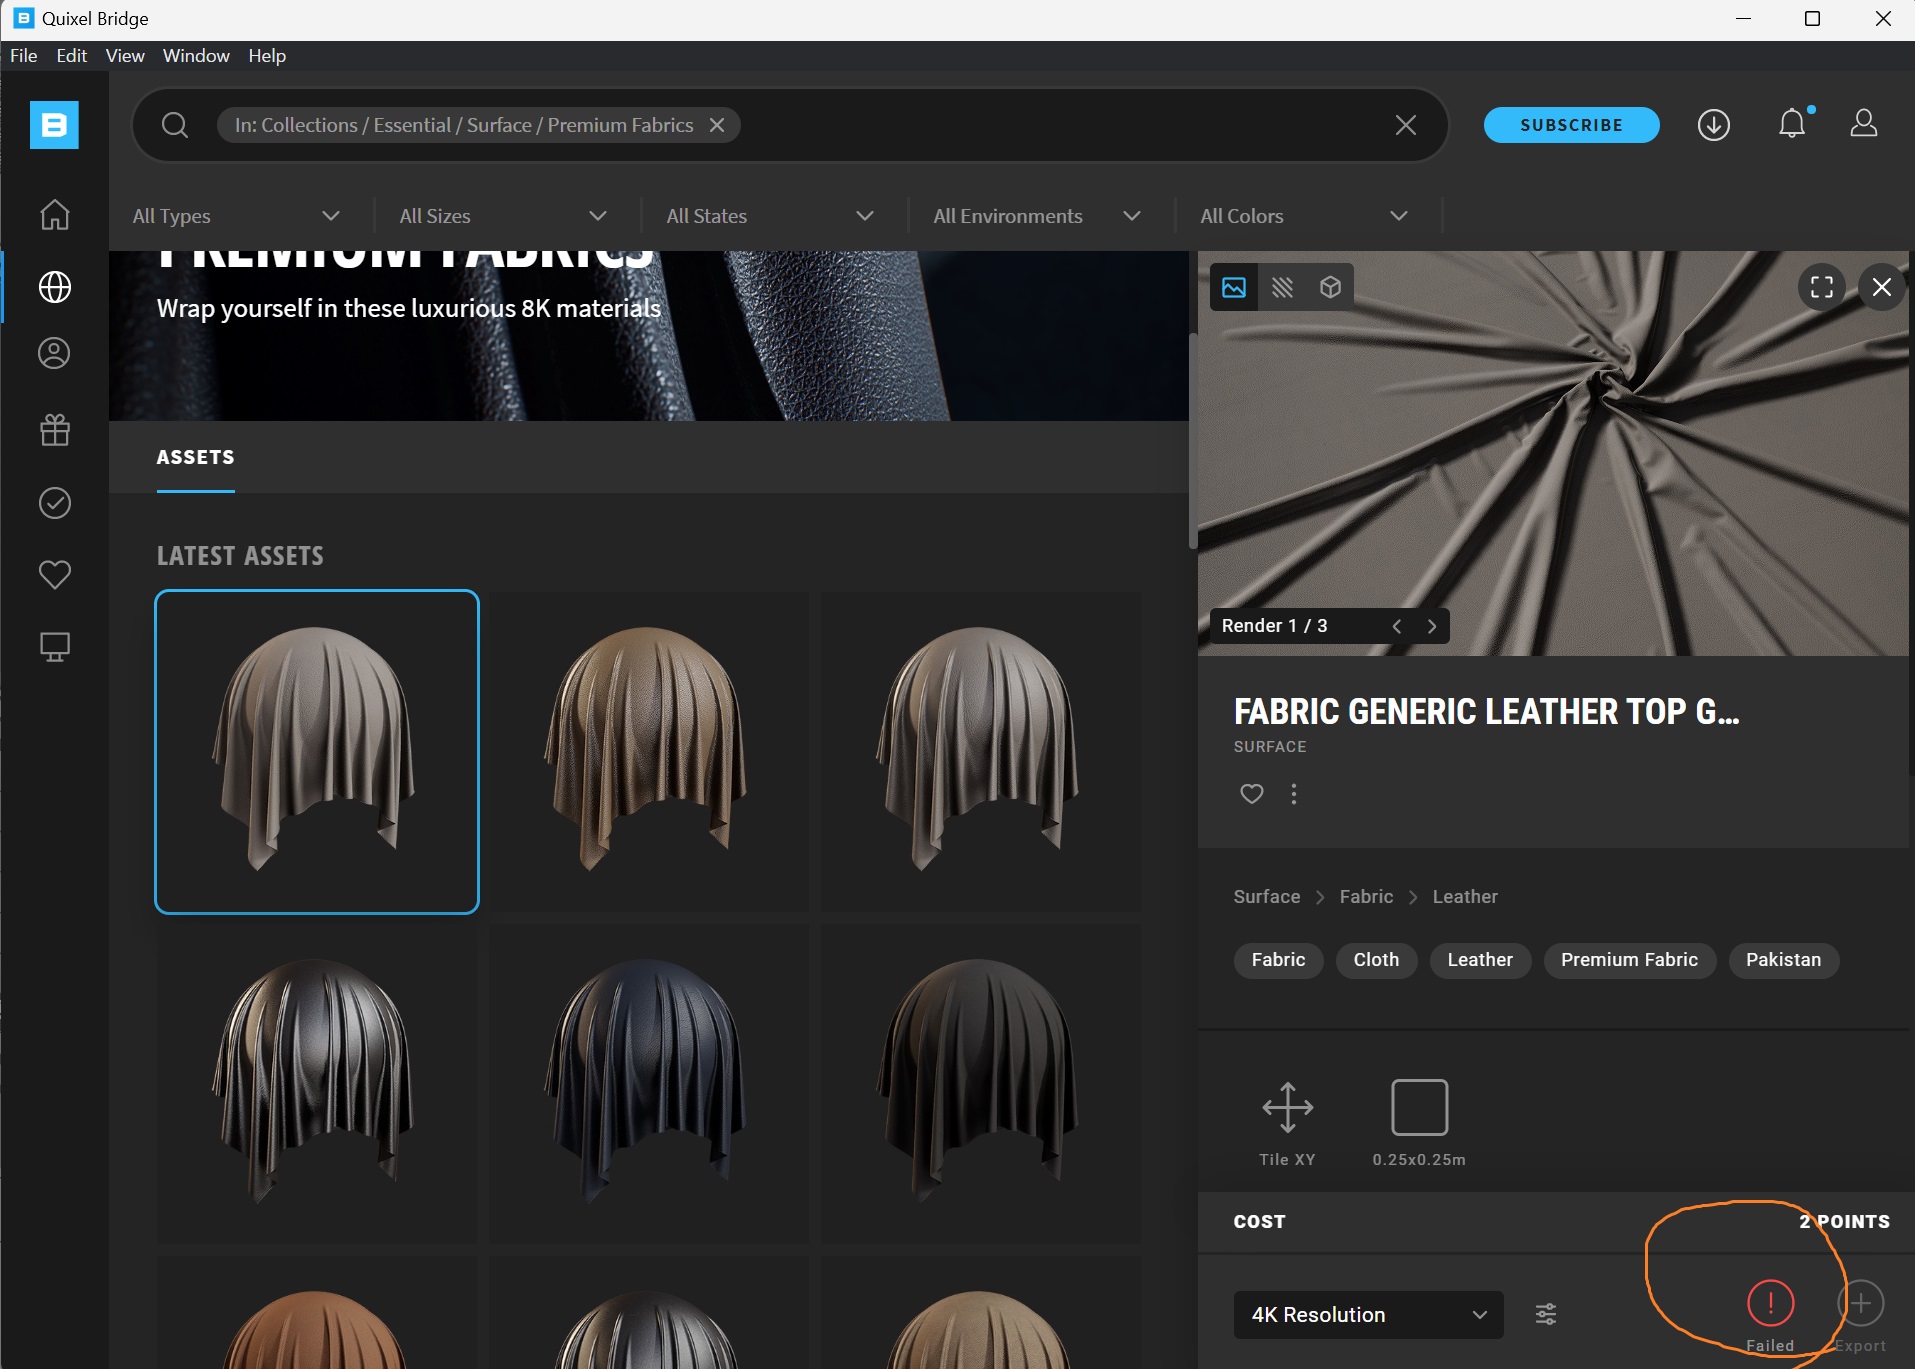Open the account profile icon
Image resolution: width=1915 pixels, height=1369 pixels.
click(x=1863, y=124)
